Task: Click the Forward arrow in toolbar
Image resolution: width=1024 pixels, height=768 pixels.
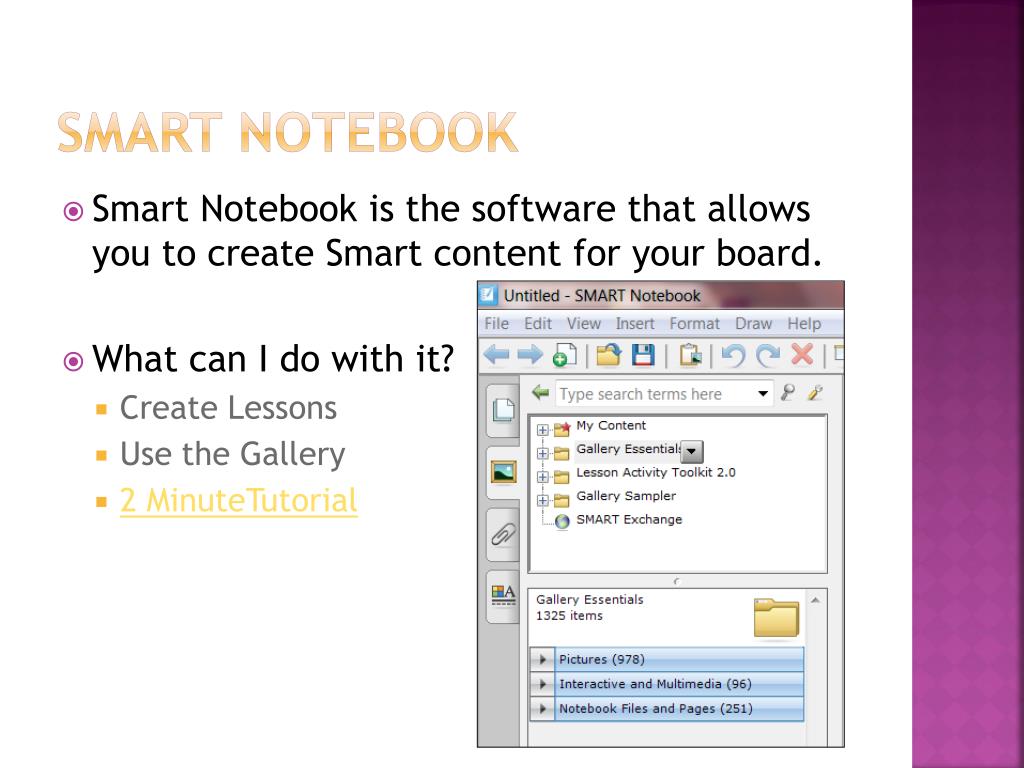Action: [530, 355]
